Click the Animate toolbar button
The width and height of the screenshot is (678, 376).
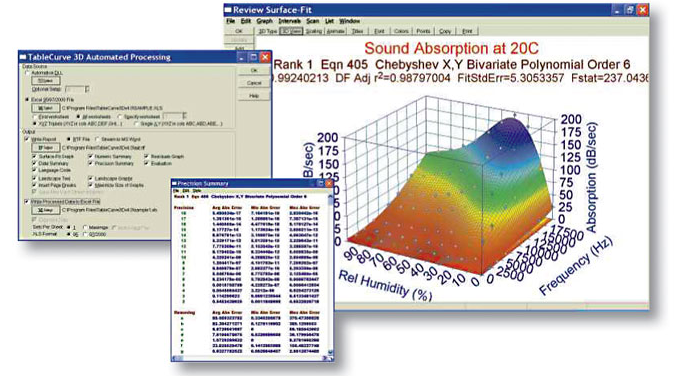336,31
